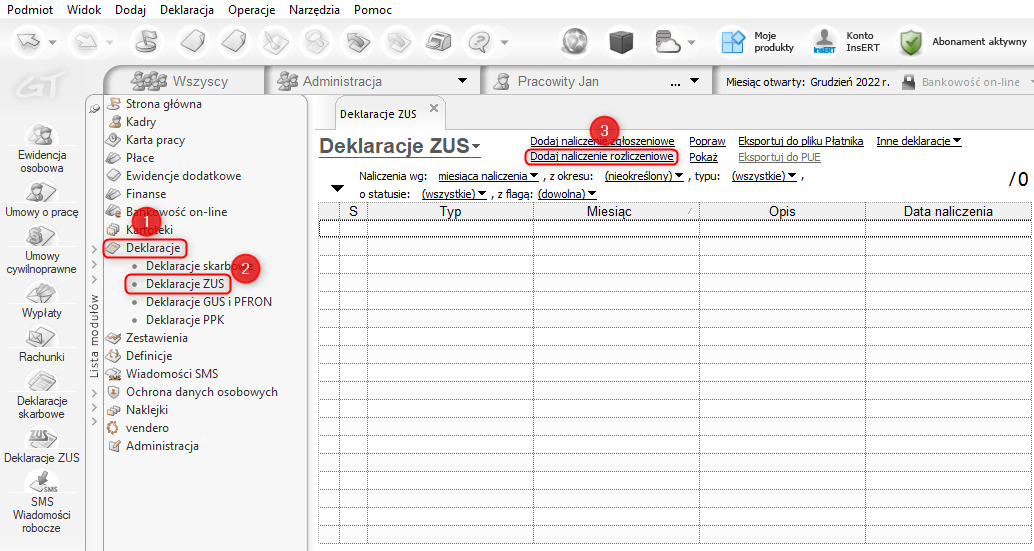Click the printer toolbar icon
Screen dimensions: 1034x551
438,42
